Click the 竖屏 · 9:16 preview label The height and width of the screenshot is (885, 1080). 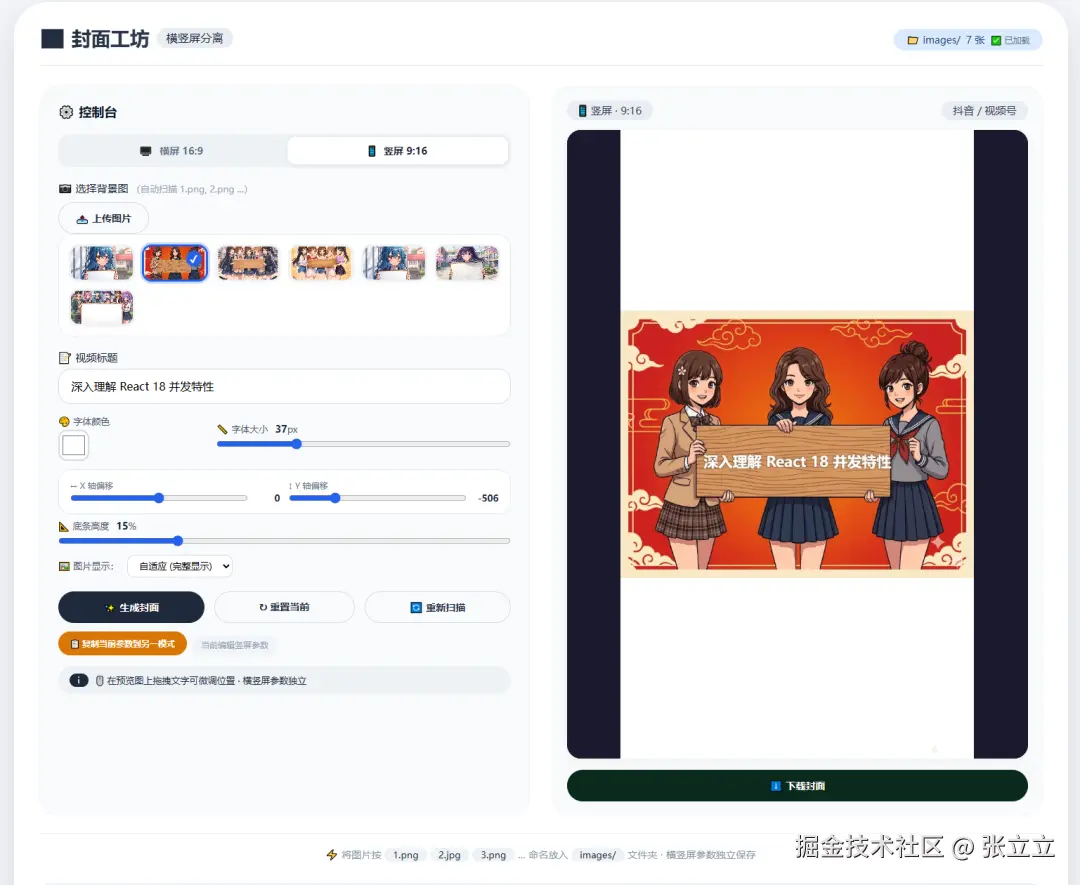coord(610,111)
